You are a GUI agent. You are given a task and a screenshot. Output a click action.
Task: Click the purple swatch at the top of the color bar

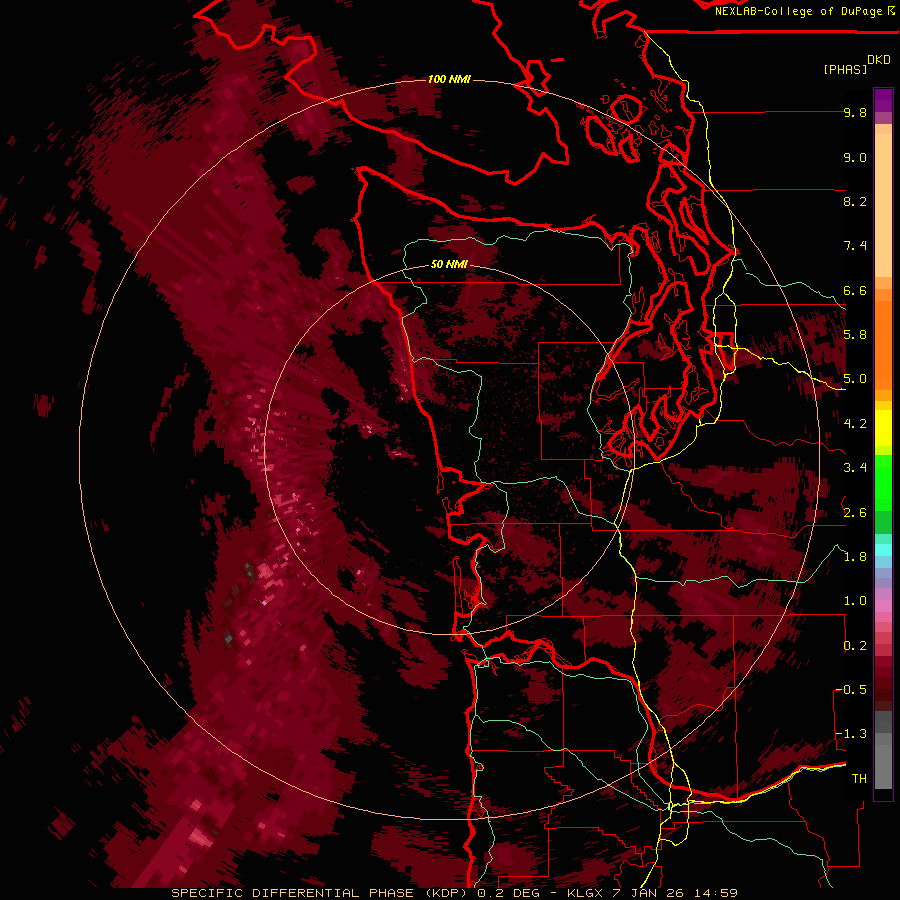[x=883, y=101]
